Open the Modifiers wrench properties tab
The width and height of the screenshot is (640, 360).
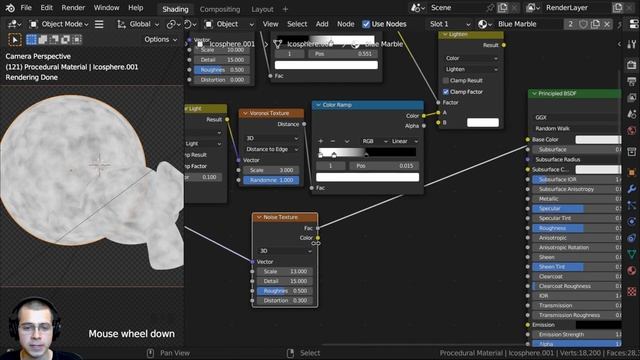pyautogui.click(x=631, y=189)
